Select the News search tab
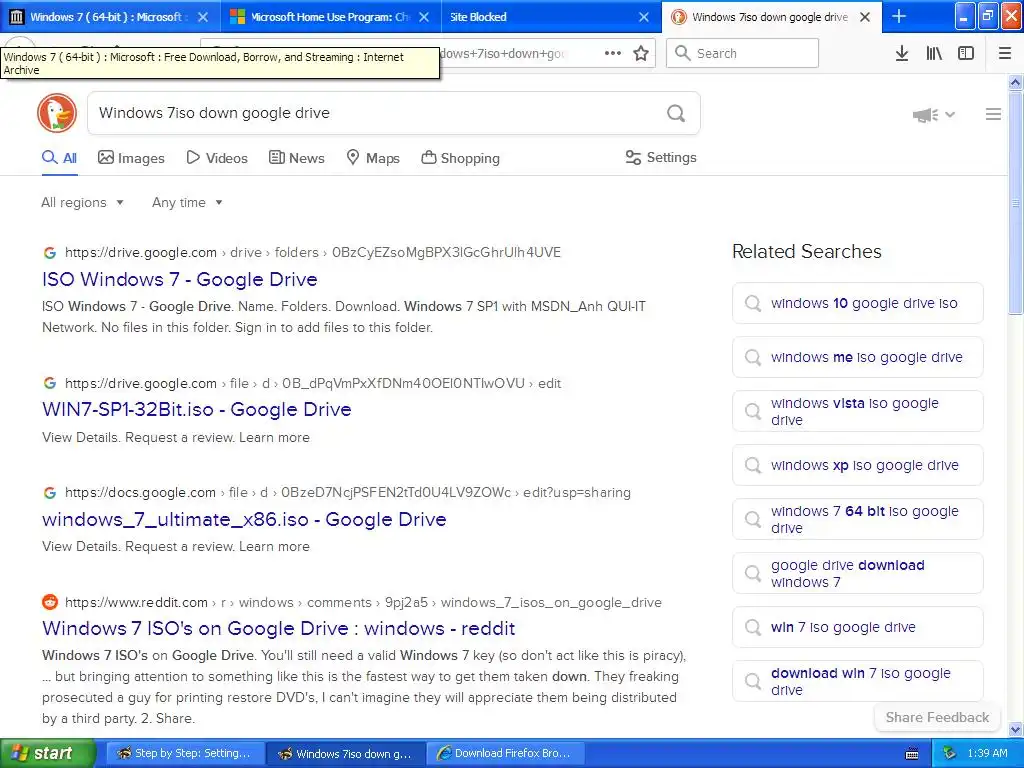 tap(296, 158)
